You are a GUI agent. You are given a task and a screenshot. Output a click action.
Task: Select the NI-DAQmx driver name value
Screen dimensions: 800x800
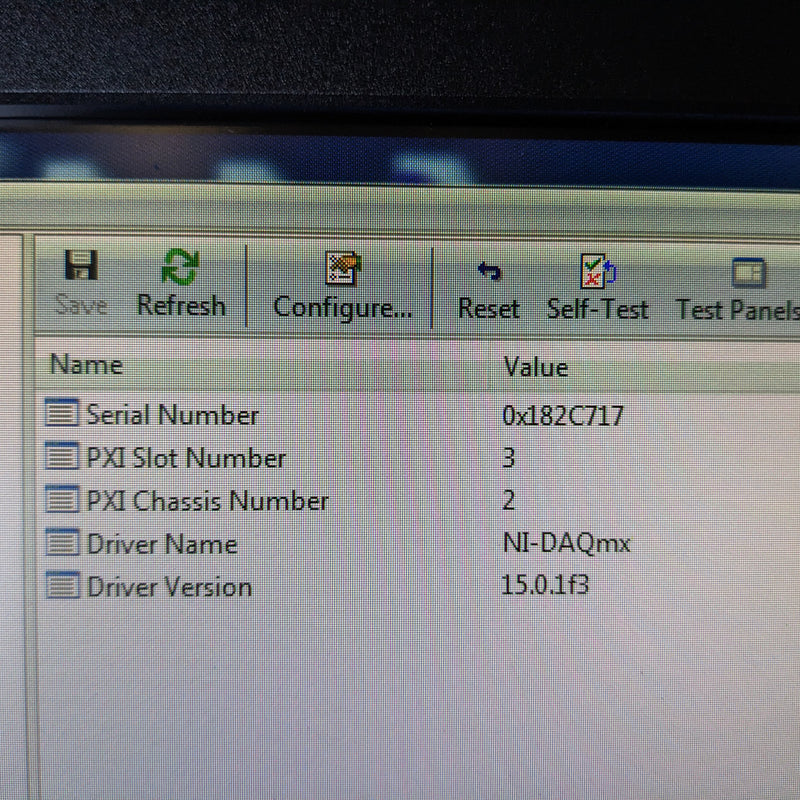point(567,544)
